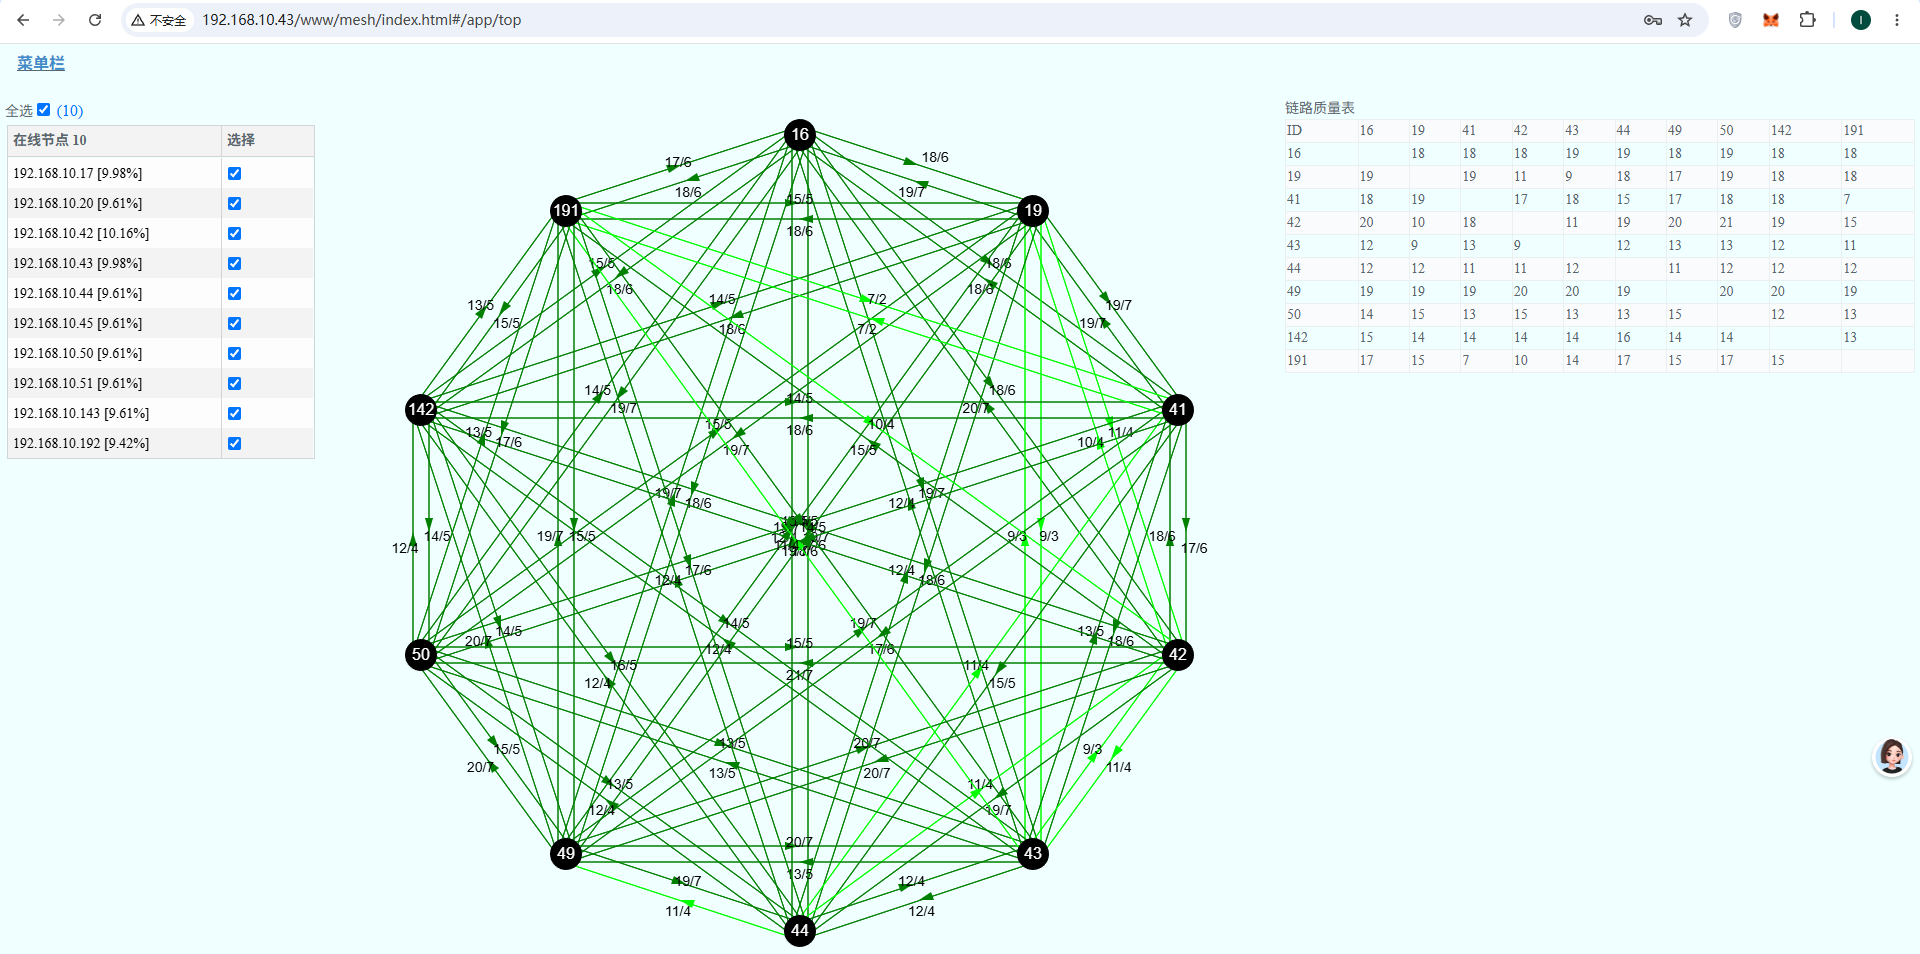
Task: Bookmark this page with star icon
Action: pyautogui.click(x=1685, y=20)
